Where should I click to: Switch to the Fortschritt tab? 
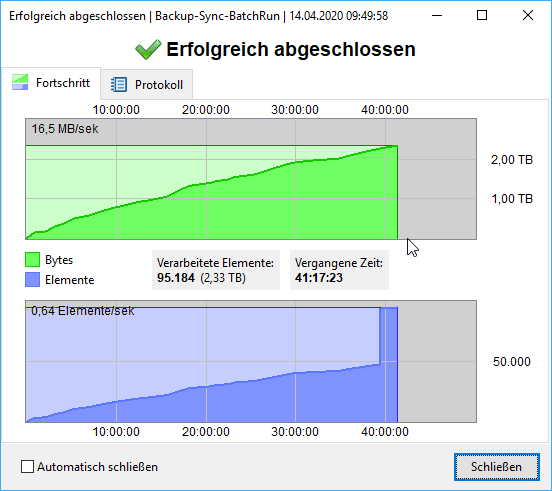tap(51, 83)
